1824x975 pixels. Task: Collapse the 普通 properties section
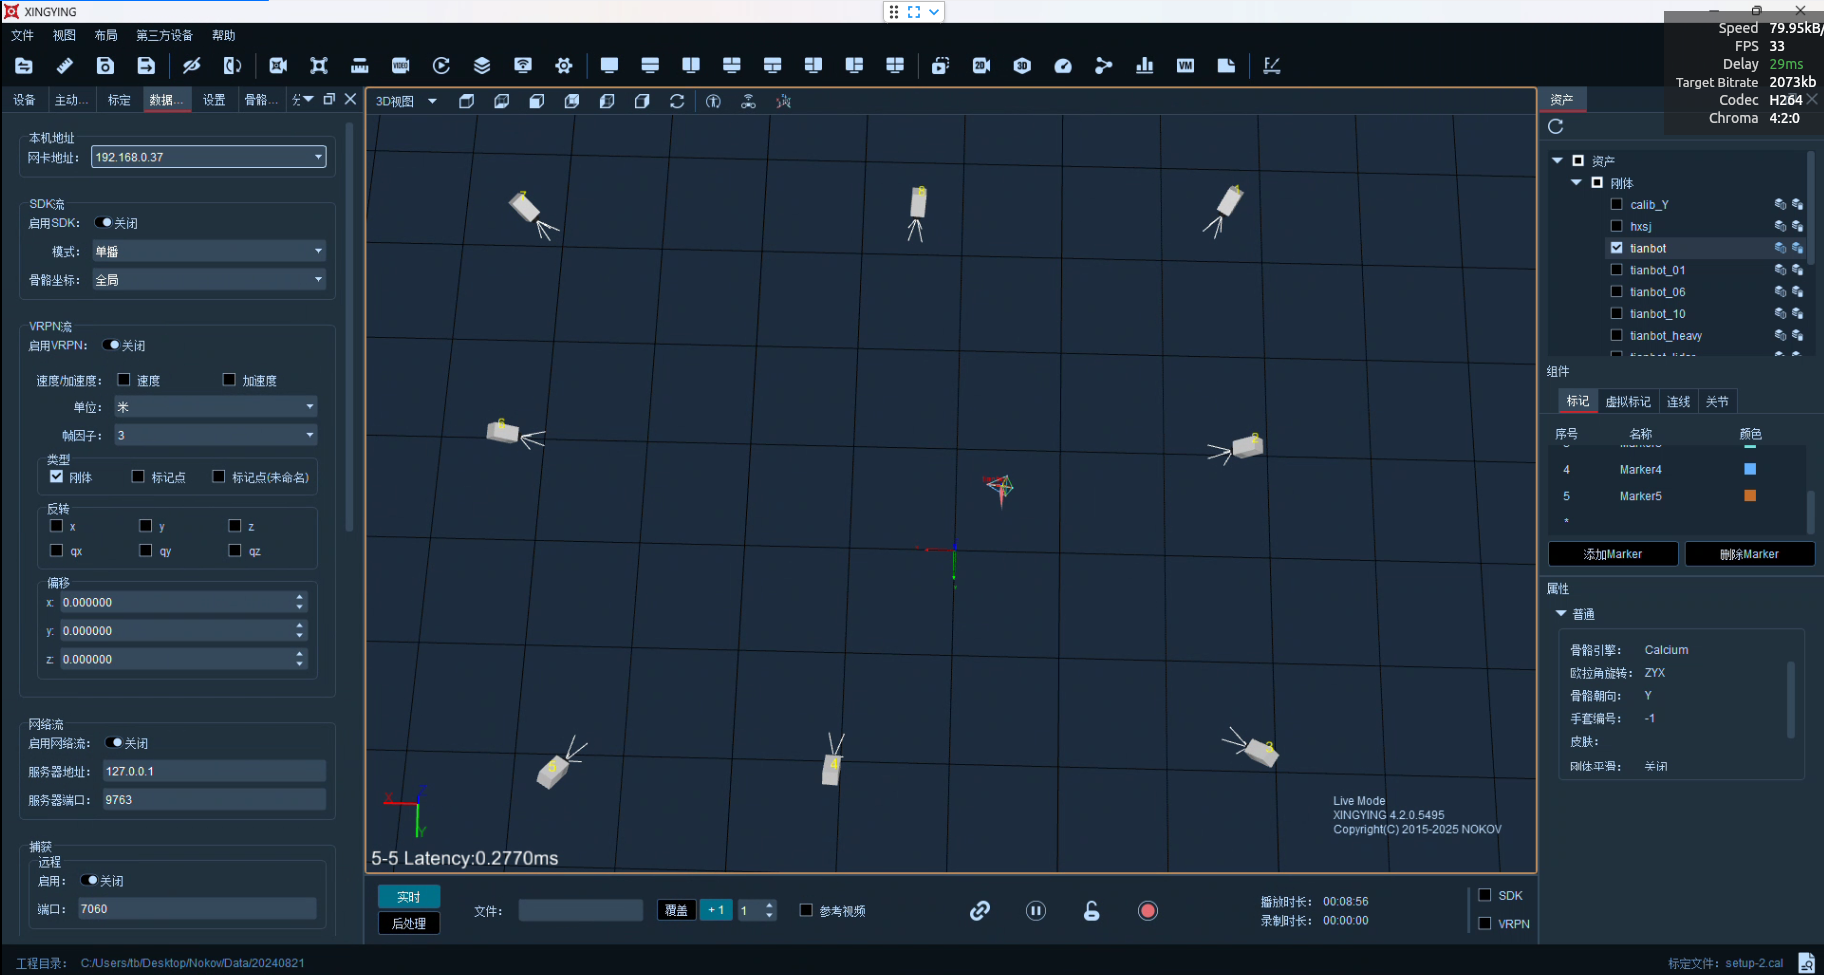1561,613
